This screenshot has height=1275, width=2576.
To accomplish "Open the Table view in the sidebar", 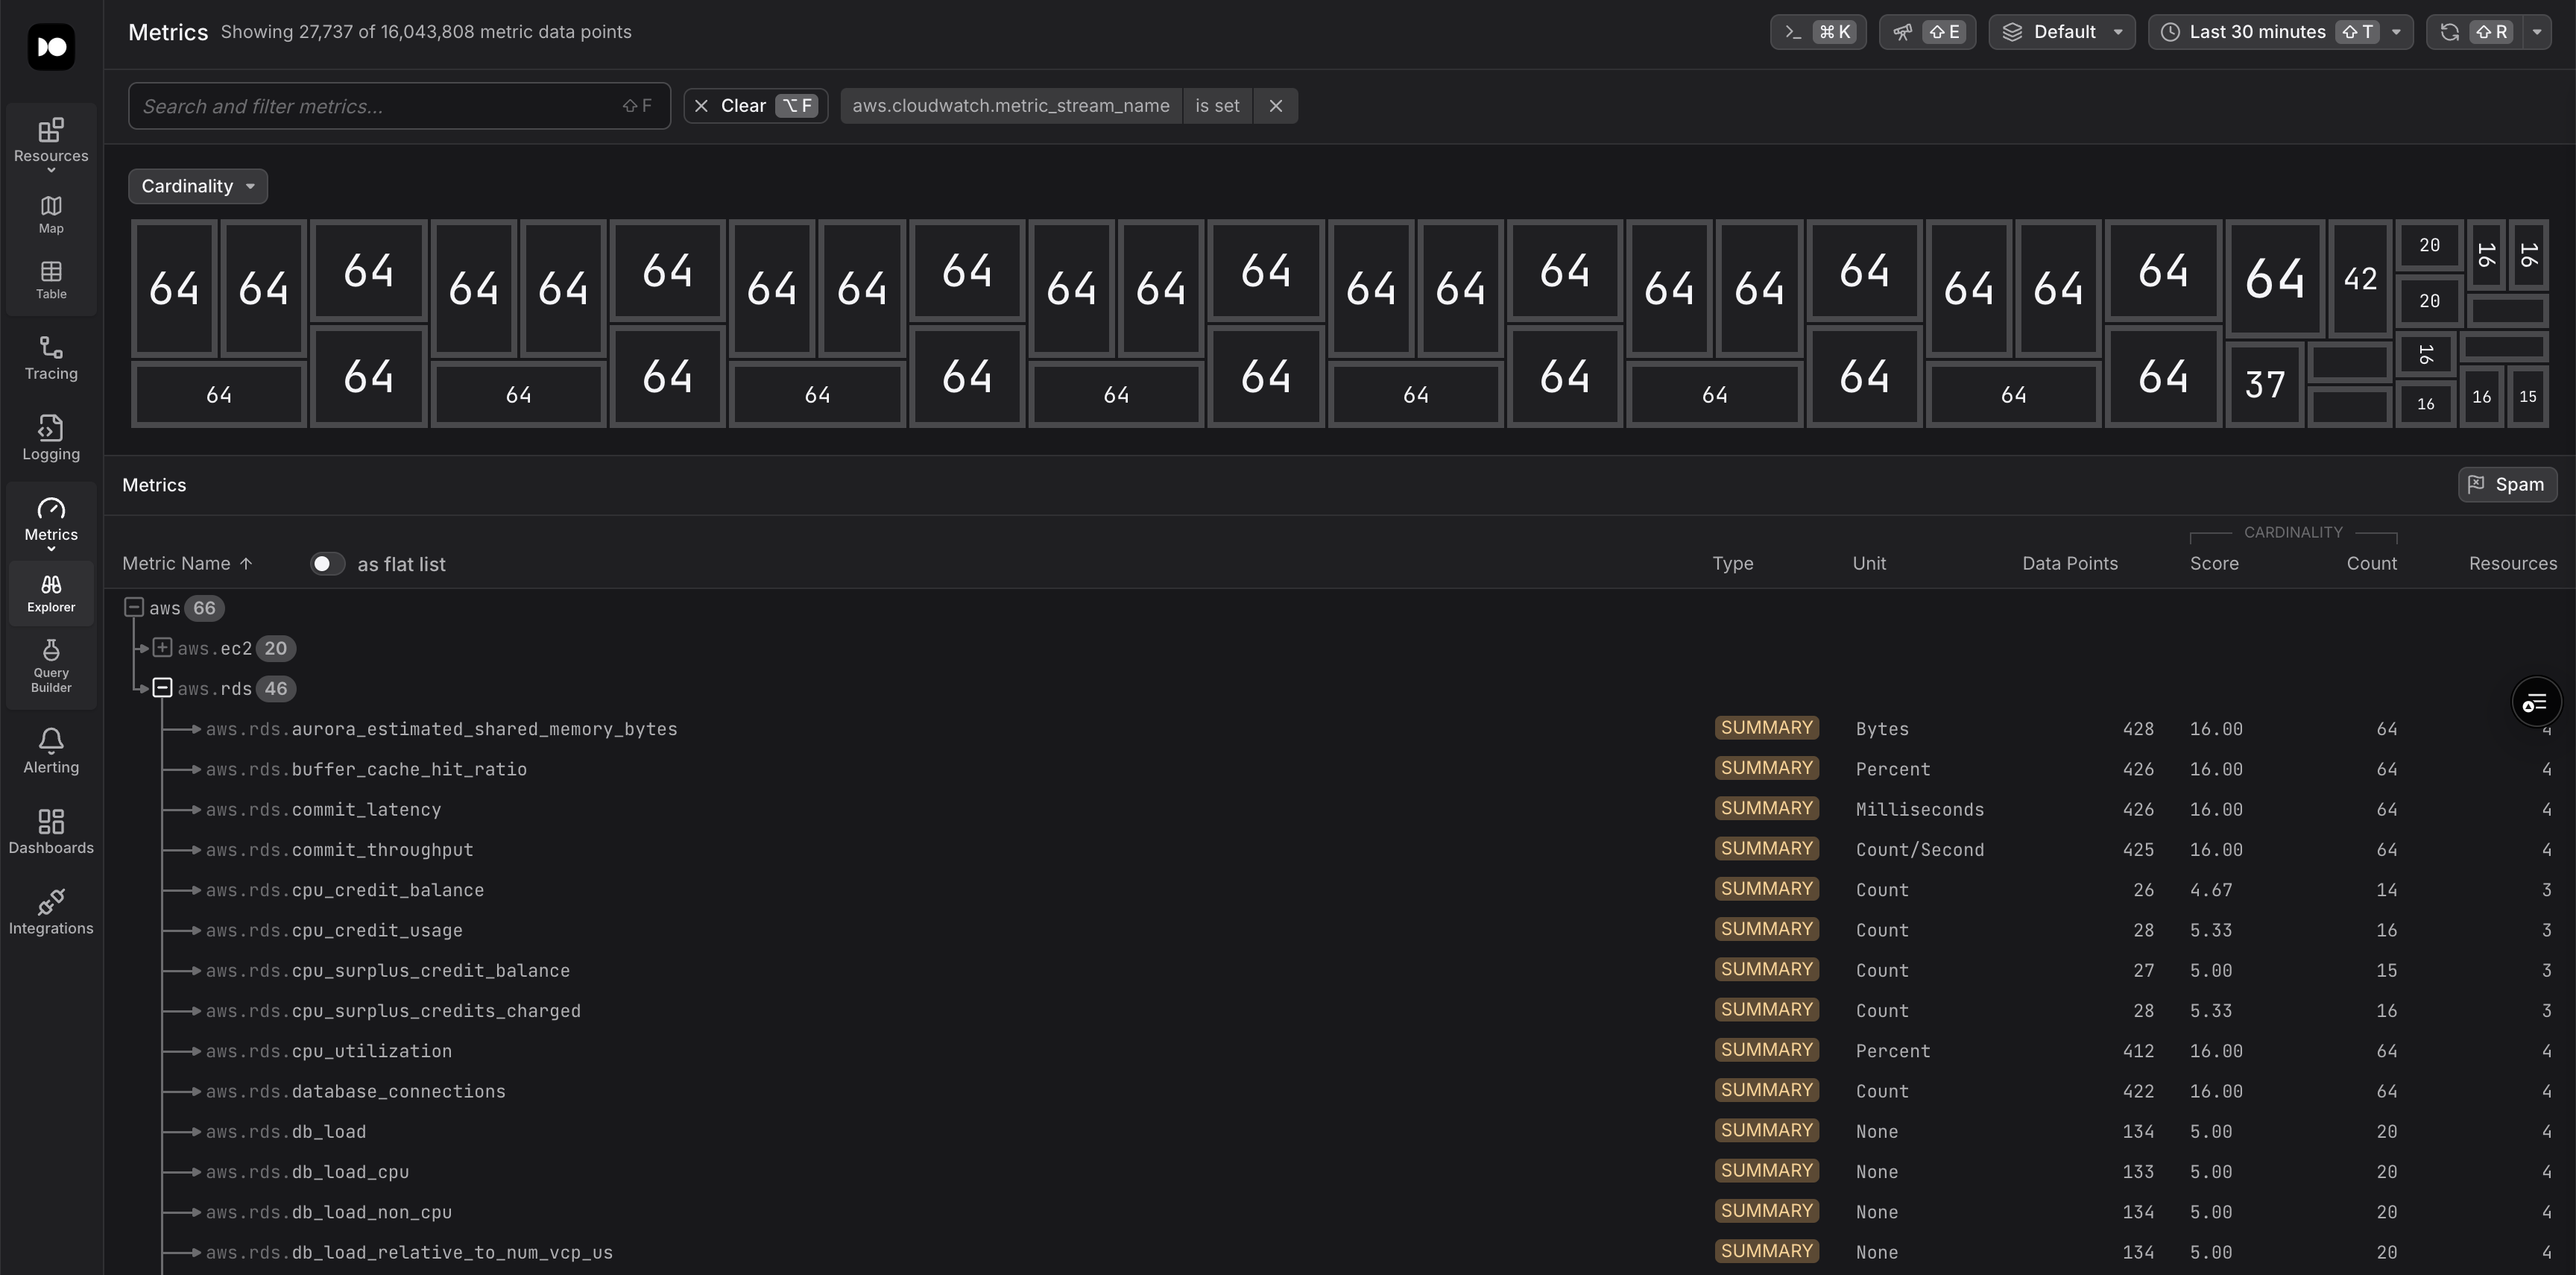I will tap(51, 280).
